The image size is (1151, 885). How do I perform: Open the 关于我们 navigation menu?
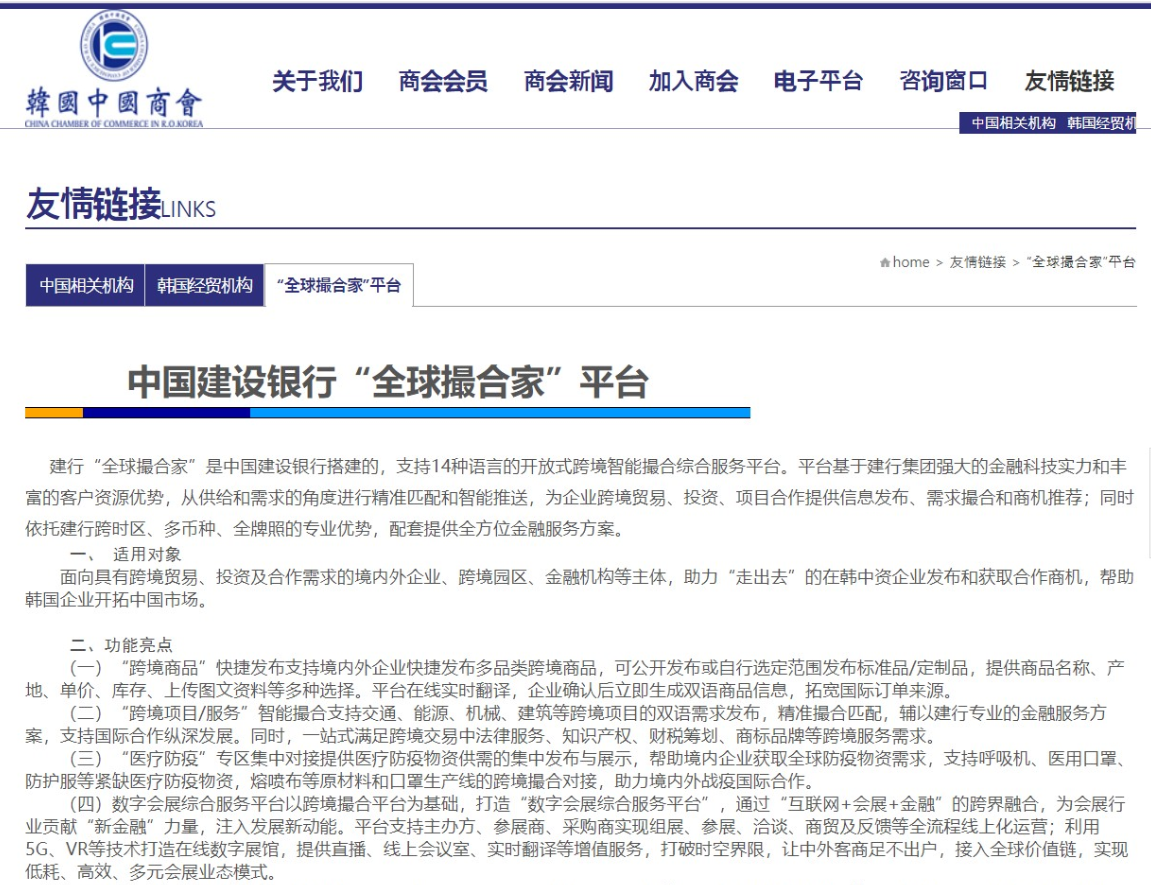pyautogui.click(x=318, y=81)
